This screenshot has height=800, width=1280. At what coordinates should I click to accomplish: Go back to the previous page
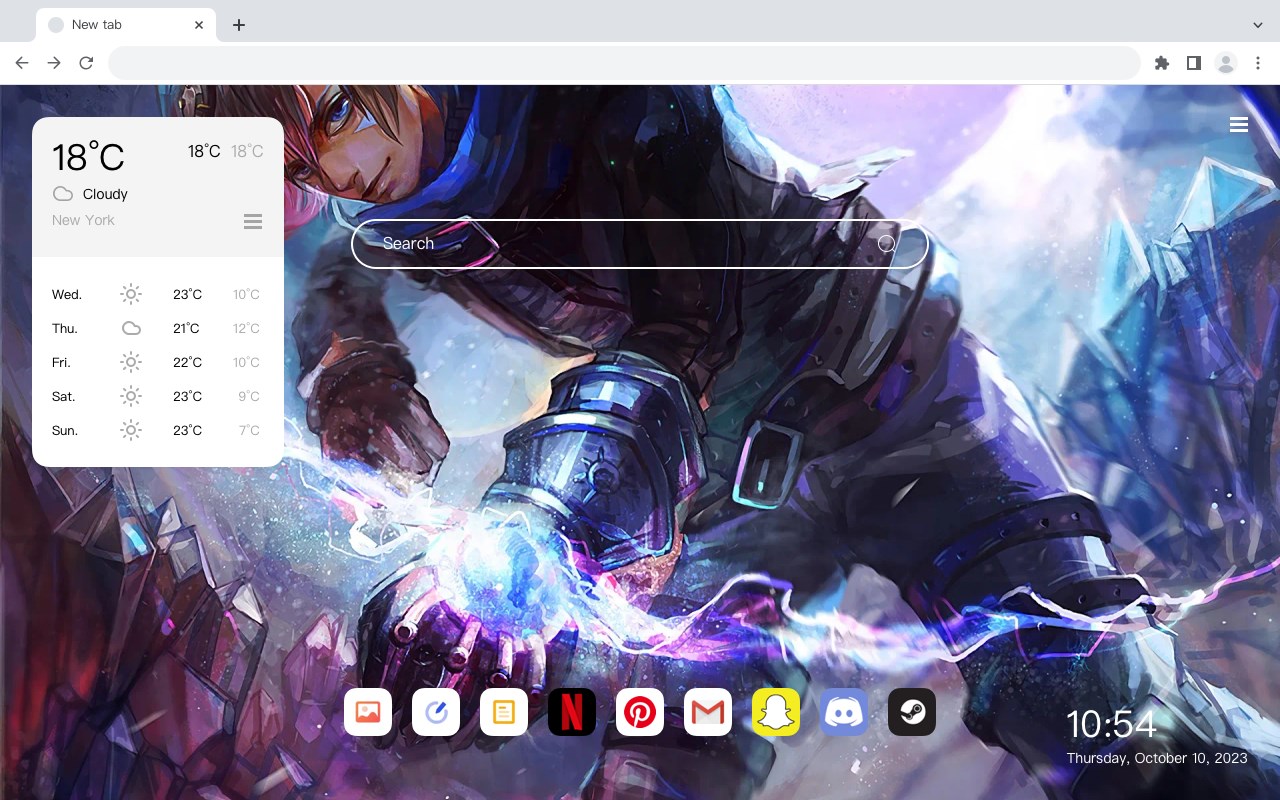22,63
